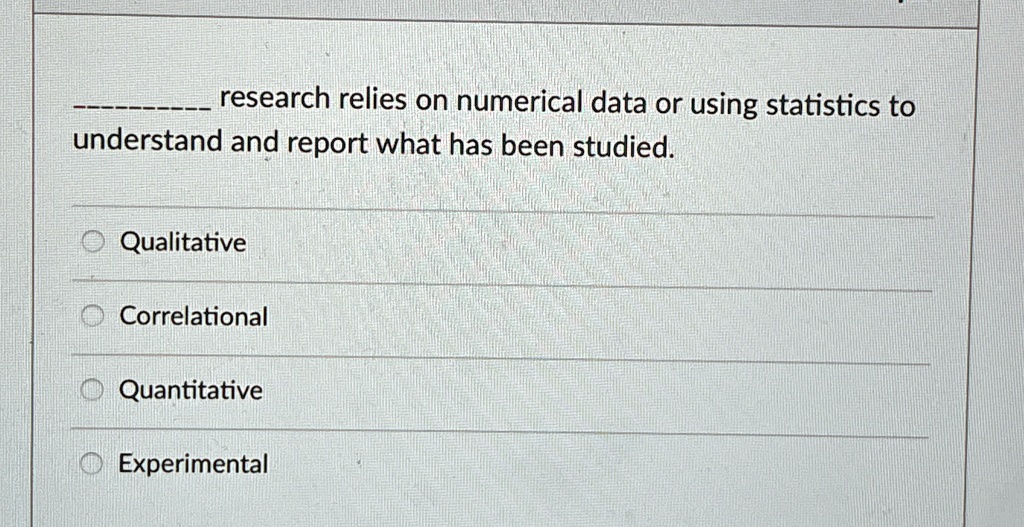Click the grey header bar above the question

[x=505, y=12]
